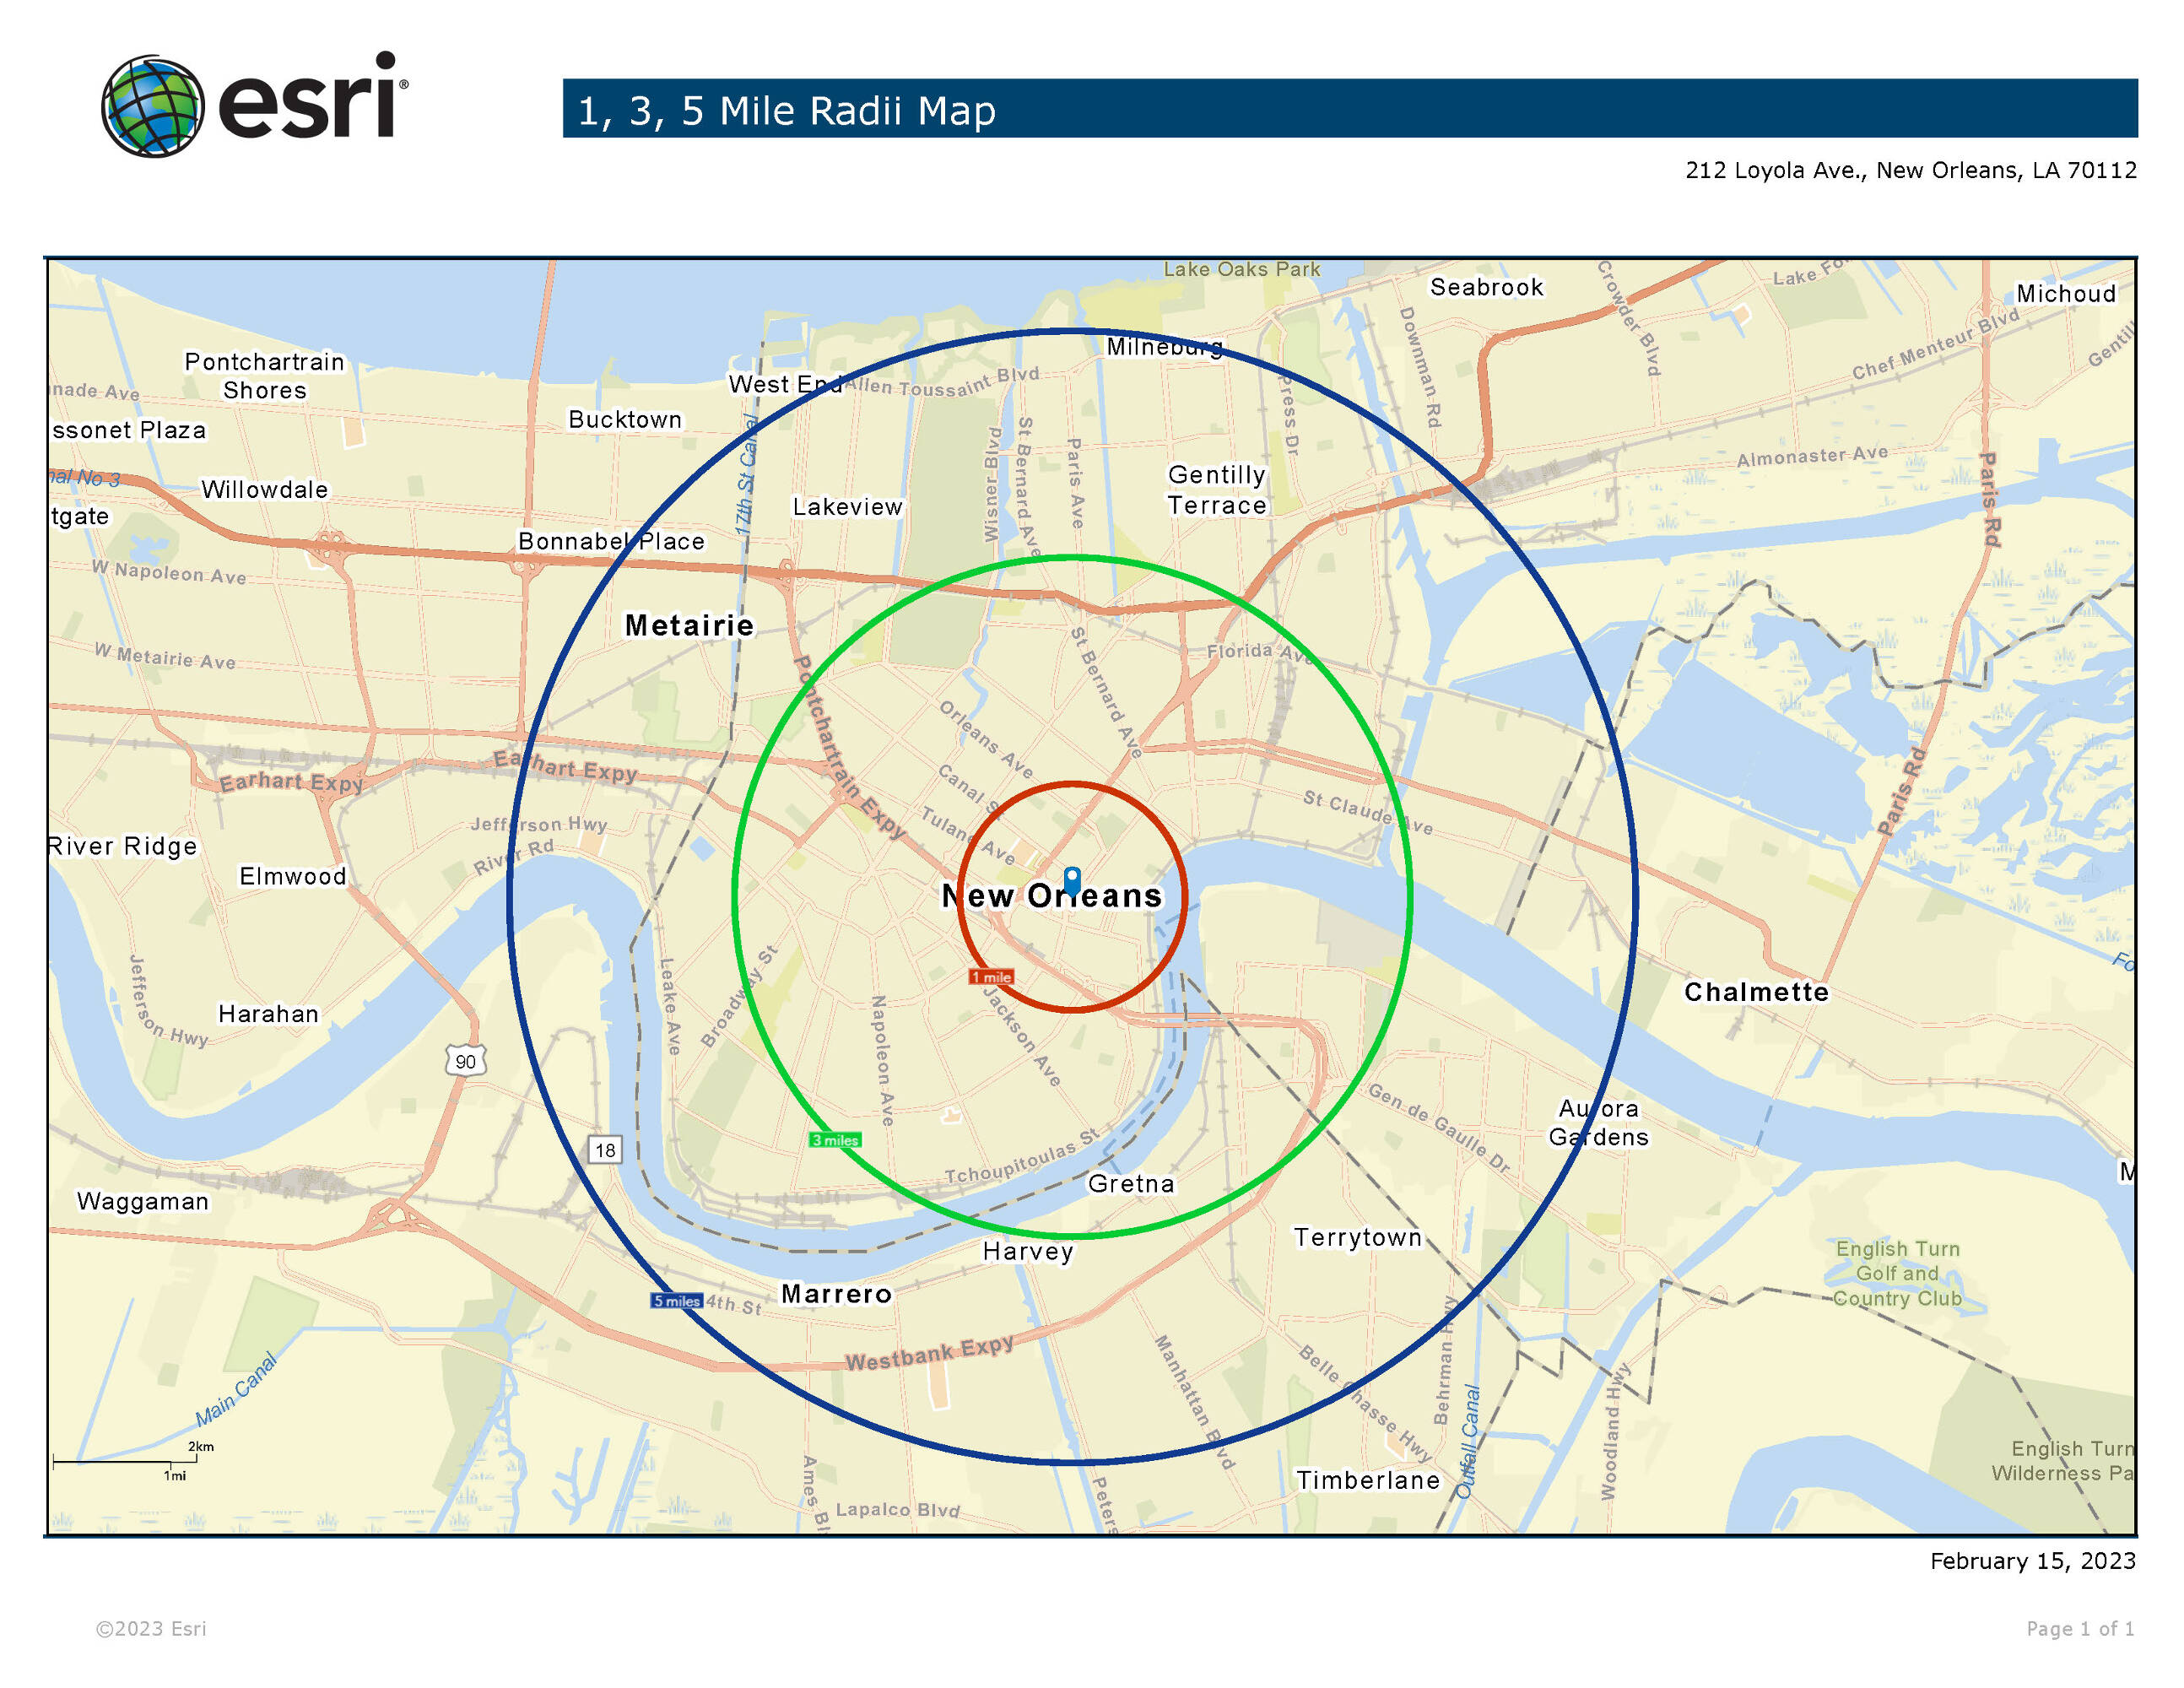The image size is (2184, 1688).
Task: Click the Lakeview neighborhood label
Action: pos(847,507)
